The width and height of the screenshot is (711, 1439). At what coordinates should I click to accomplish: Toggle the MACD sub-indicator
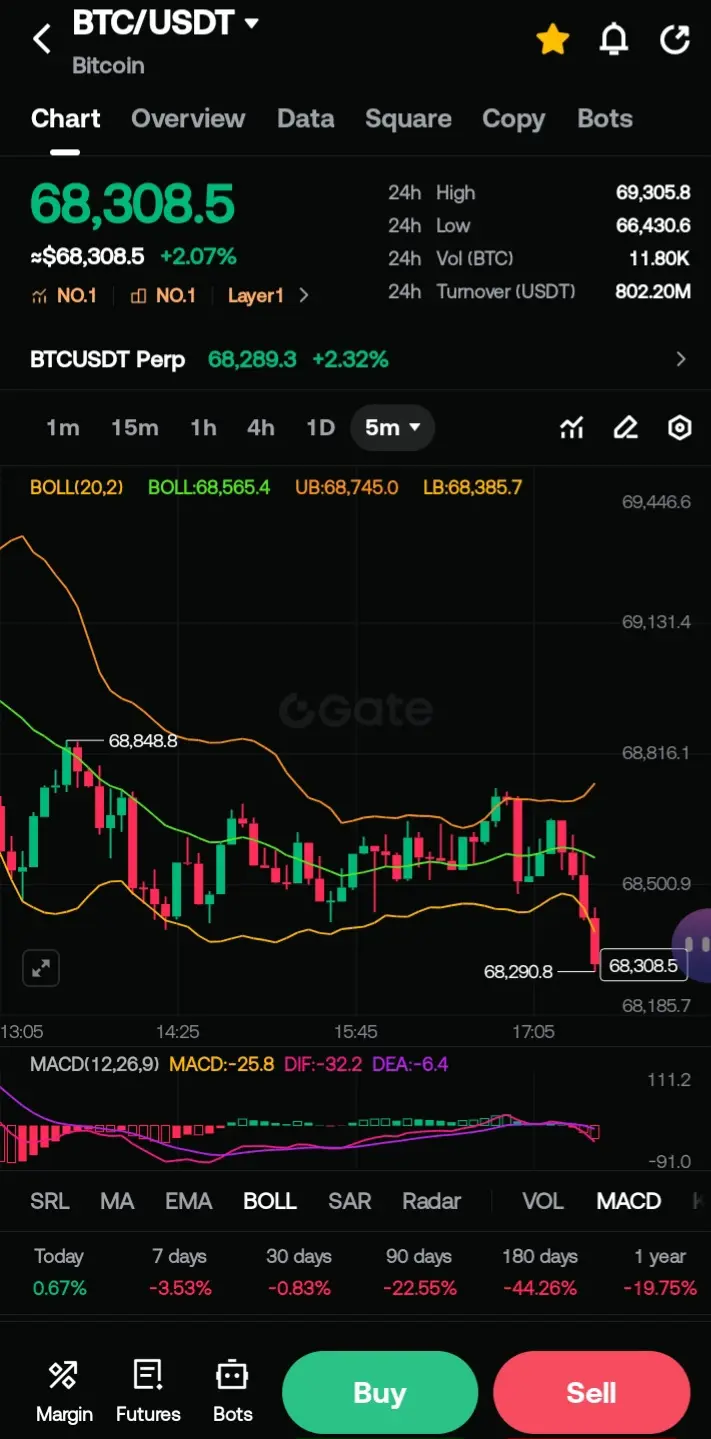[x=629, y=1201]
